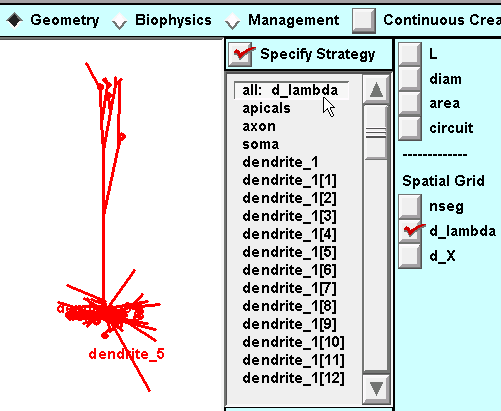Enable the d_X spatial grid checkbox
This screenshot has width=501, height=411.
click(x=410, y=256)
